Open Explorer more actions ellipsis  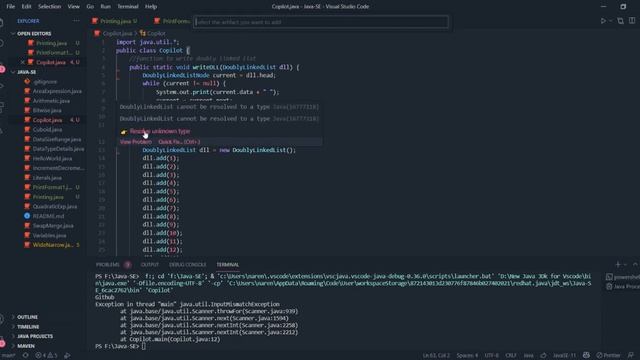76,21
